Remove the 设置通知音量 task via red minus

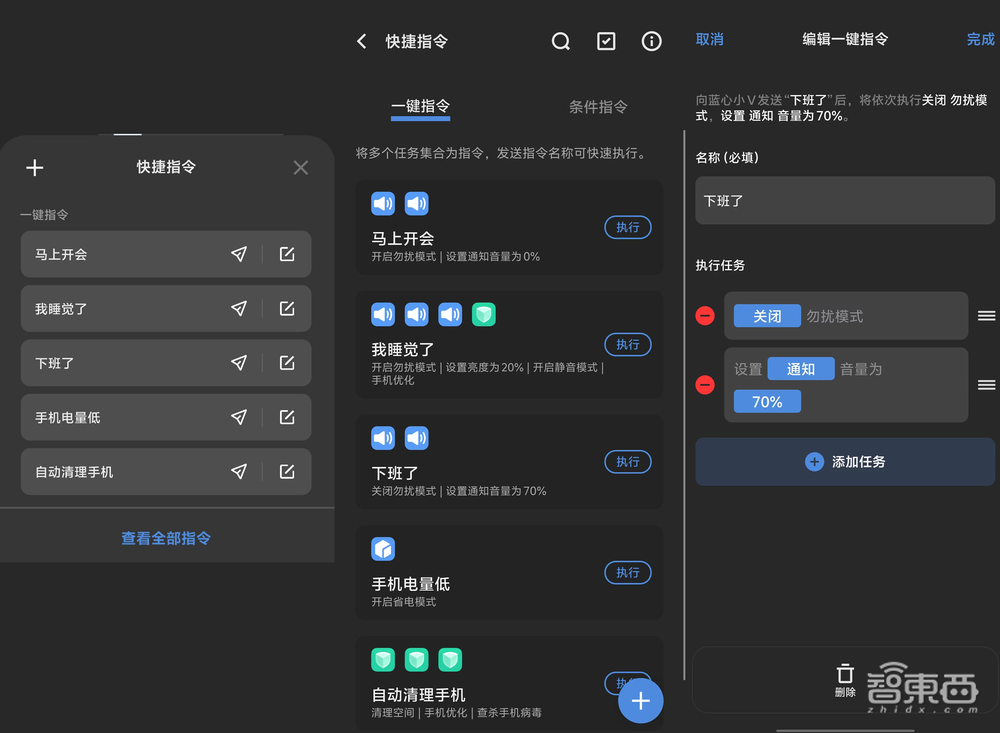(705, 384)
